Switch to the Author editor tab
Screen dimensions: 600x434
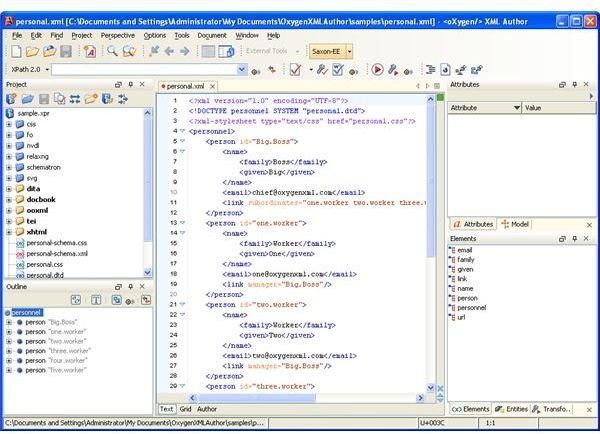coord(207,409)
